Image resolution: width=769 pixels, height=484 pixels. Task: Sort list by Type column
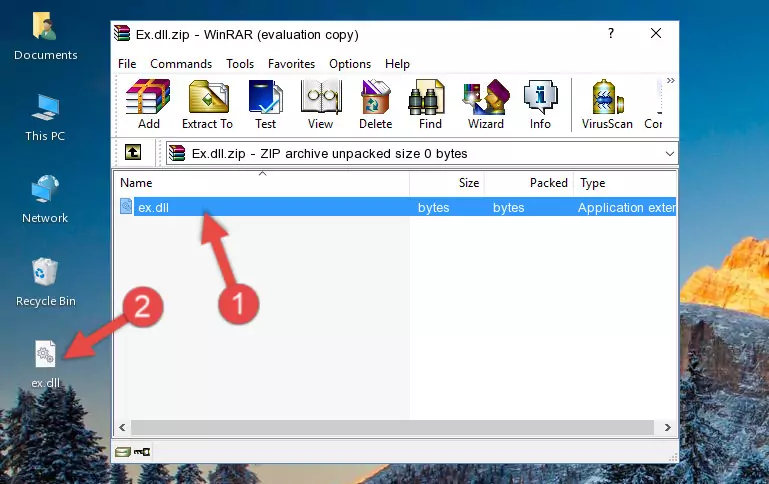pyautogui.click(x=625, y=183)
